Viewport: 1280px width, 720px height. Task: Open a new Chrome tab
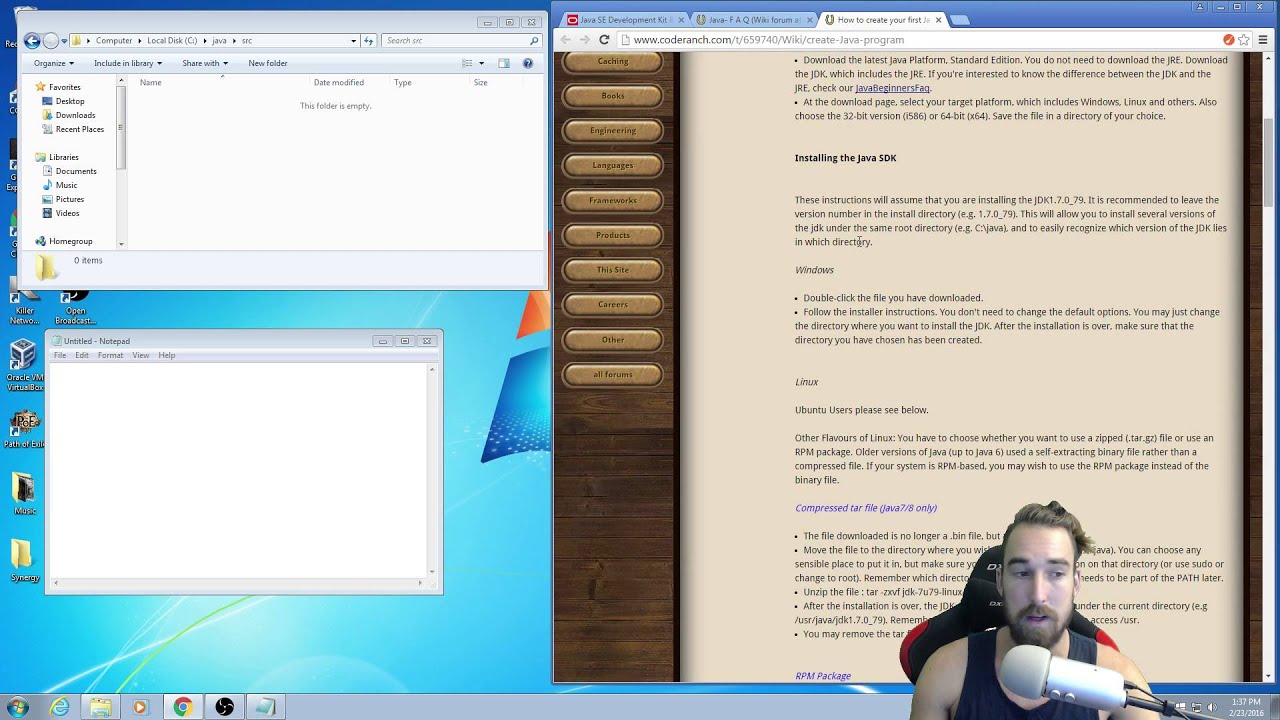point(959,20)
